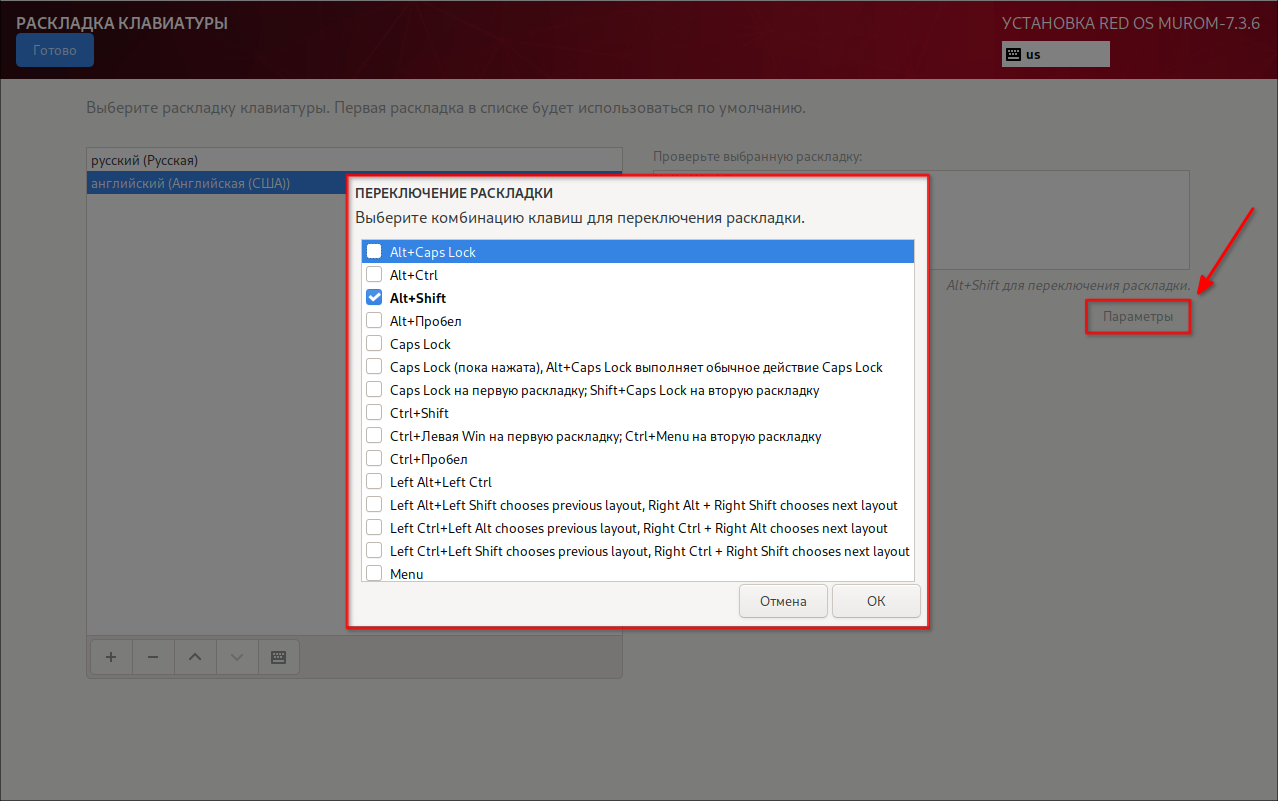Screen dimensions: 1278x801
Task: Click the Отмена cancel button
Action: [783, 602]
